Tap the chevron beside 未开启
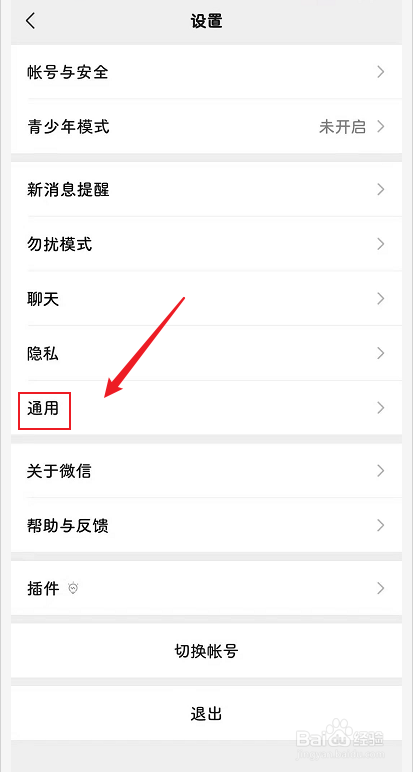 click(x=381, y=127)
